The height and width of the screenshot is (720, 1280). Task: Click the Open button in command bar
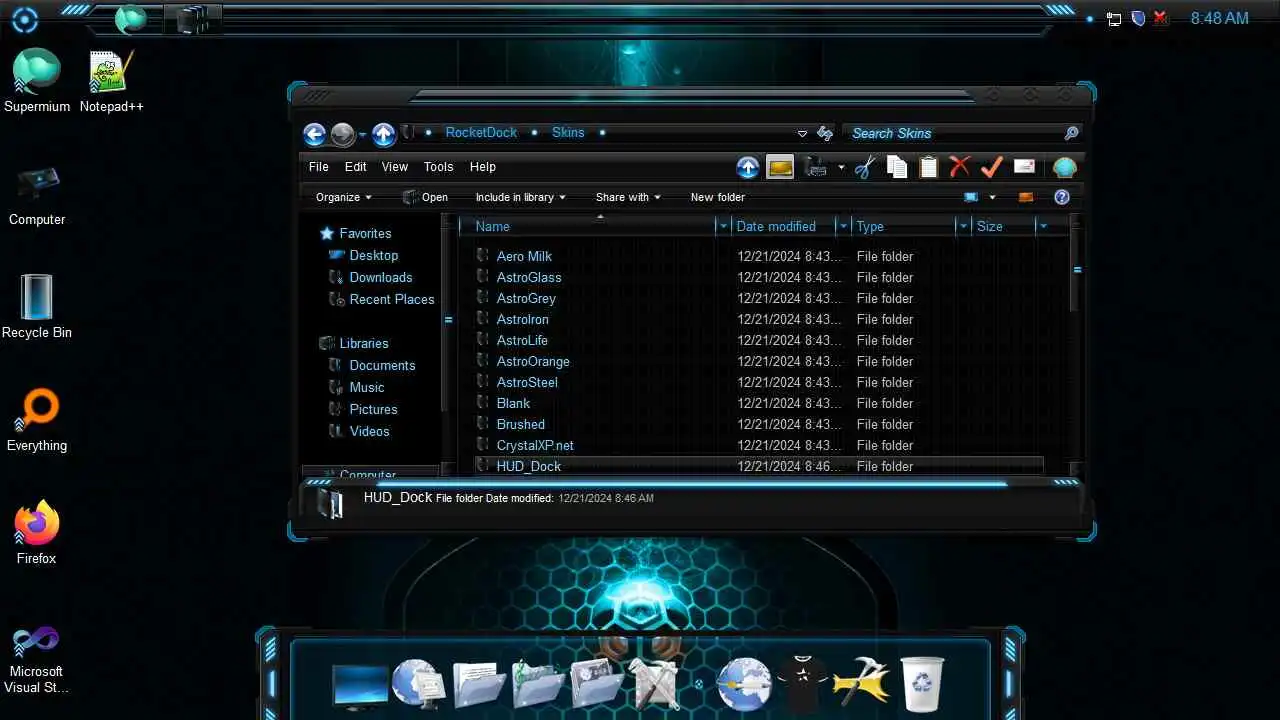(x=425, y=197)
